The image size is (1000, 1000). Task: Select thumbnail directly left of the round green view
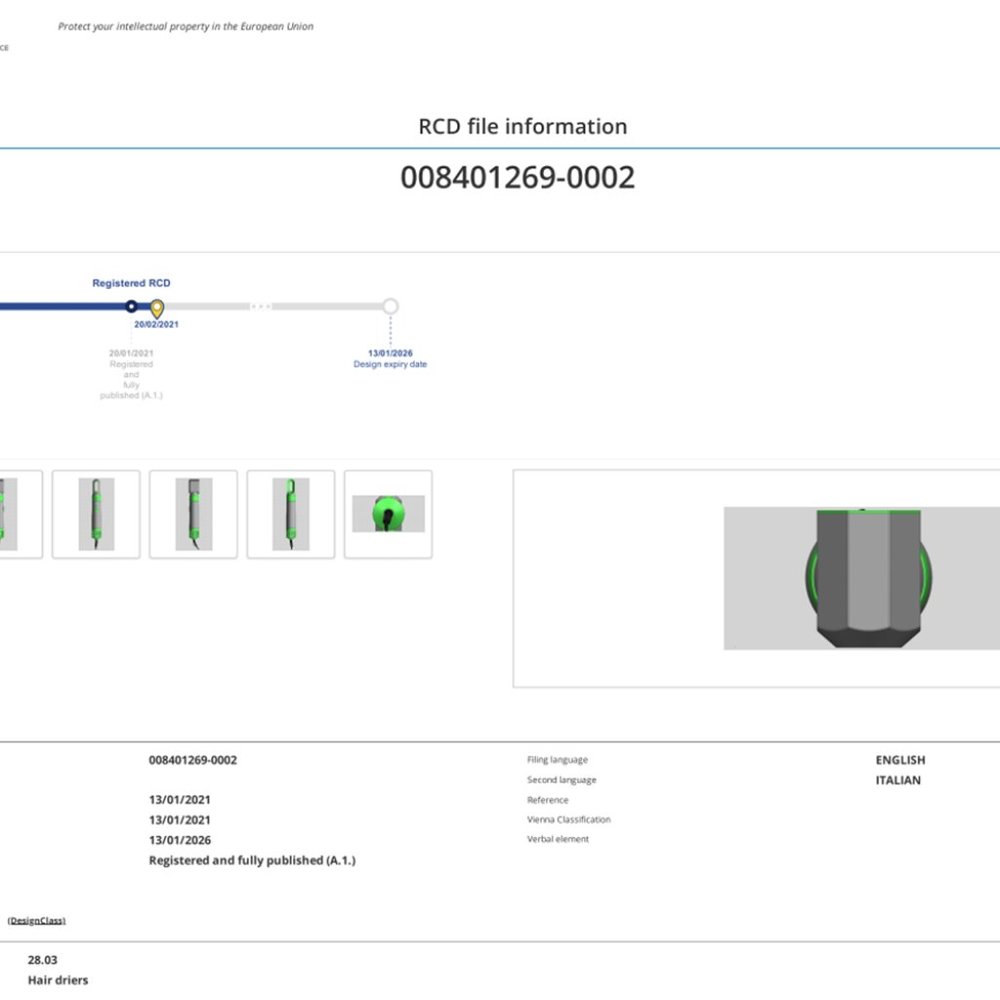pyautogui.click(x=290, y=514)
